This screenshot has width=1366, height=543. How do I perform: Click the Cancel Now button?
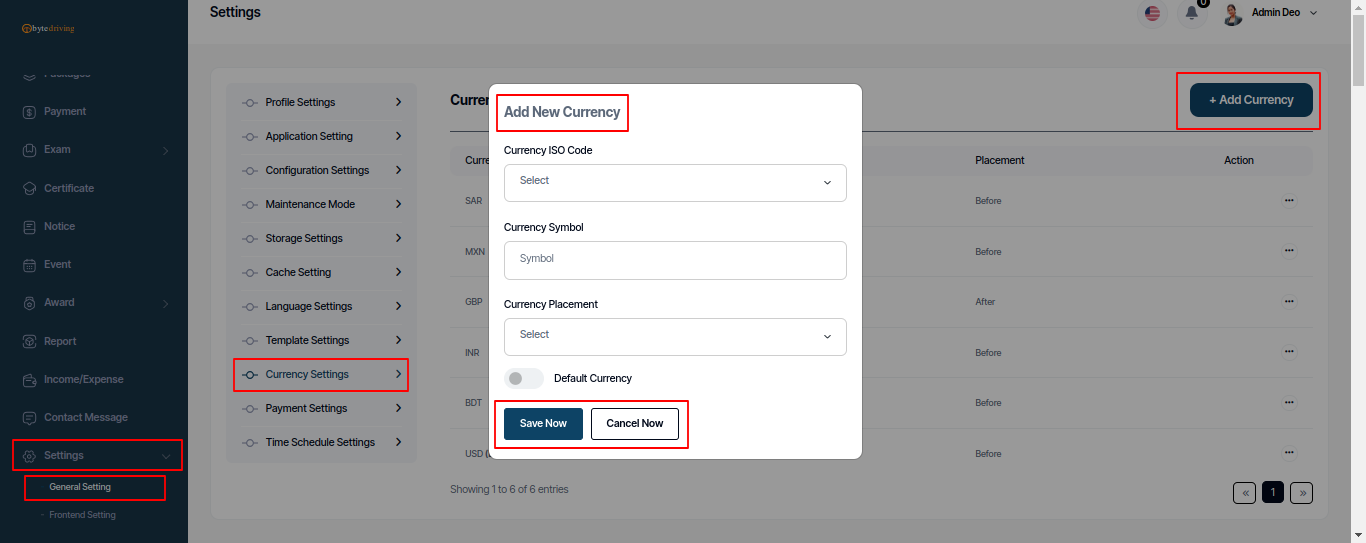[x=635, y=423]
